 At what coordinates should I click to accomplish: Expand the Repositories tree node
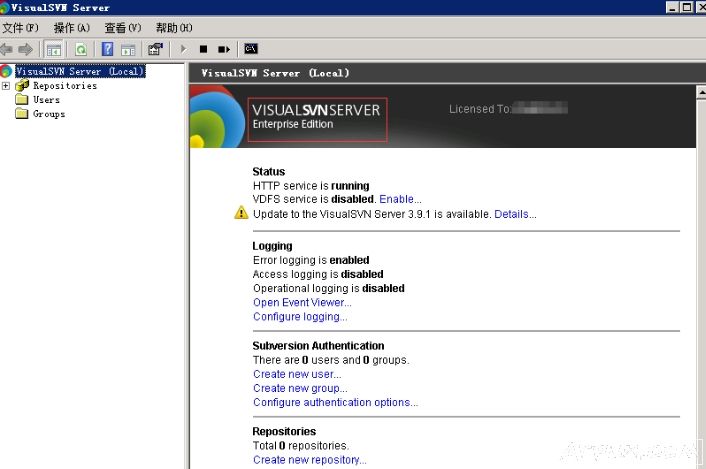pyautogui.click(x=5, y=86)
